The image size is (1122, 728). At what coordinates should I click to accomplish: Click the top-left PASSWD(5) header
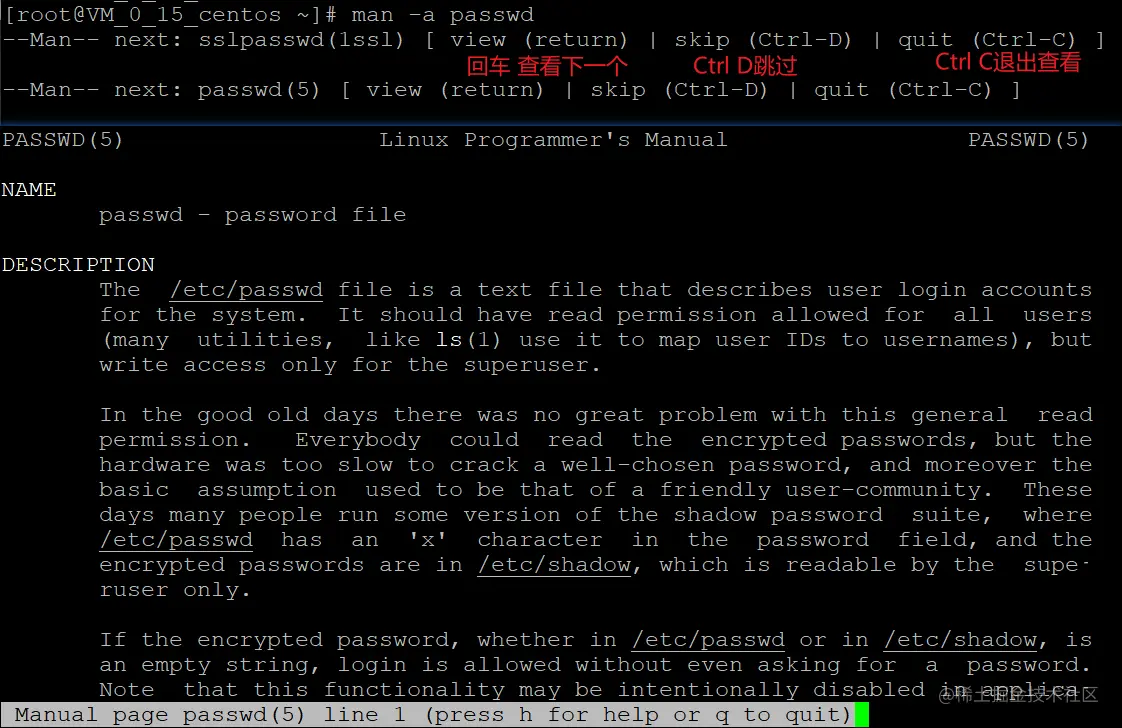click(x=62, y=140)
